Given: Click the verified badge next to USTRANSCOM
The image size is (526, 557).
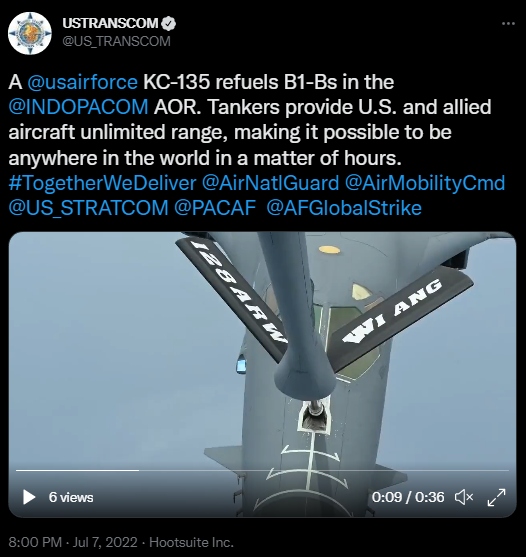Looking at the screenshot, I should (x=169, y=23).
